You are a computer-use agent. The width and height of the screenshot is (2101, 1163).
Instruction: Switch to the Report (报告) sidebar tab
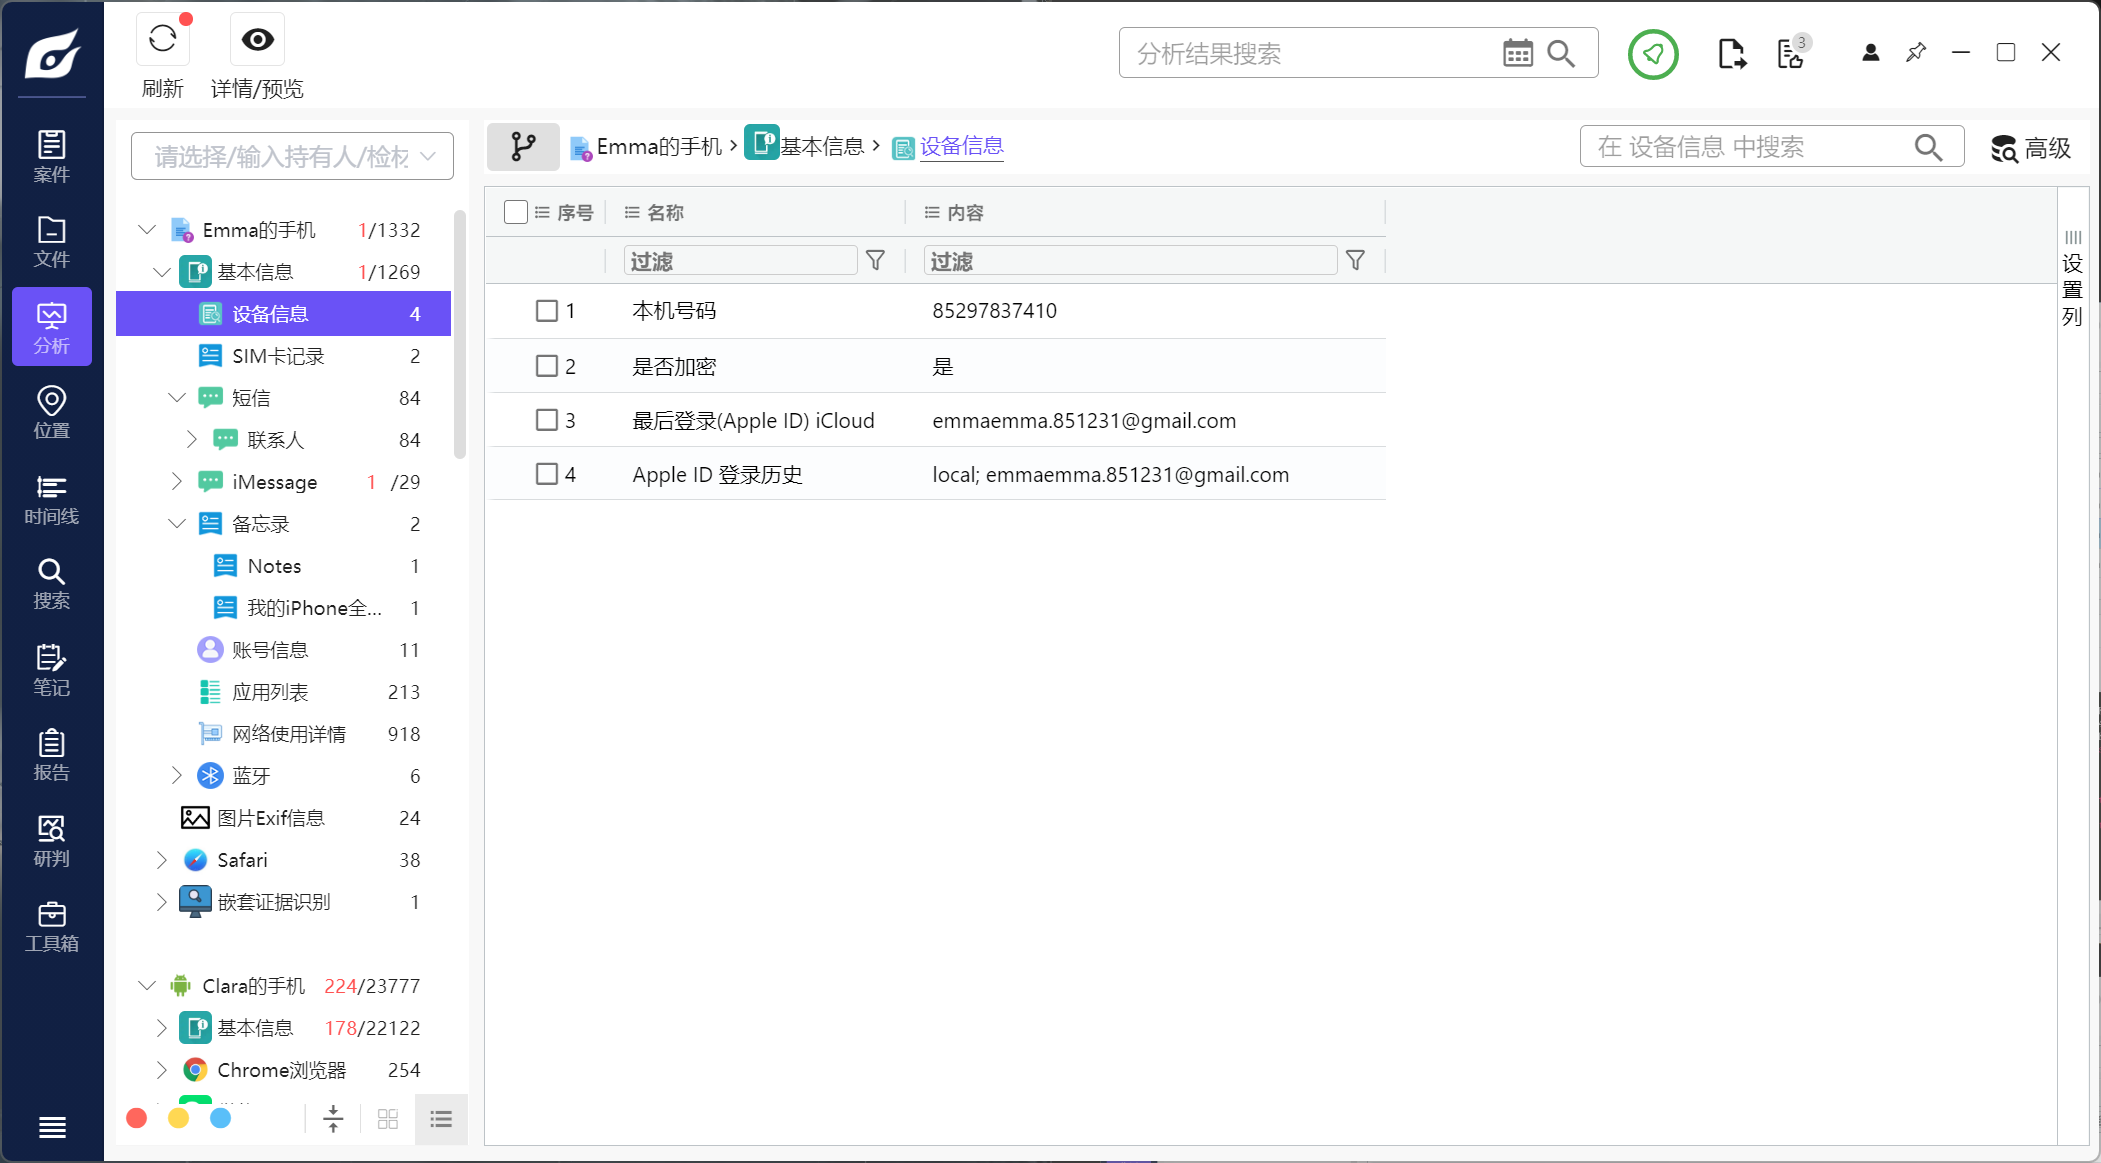tap(52, 755)
